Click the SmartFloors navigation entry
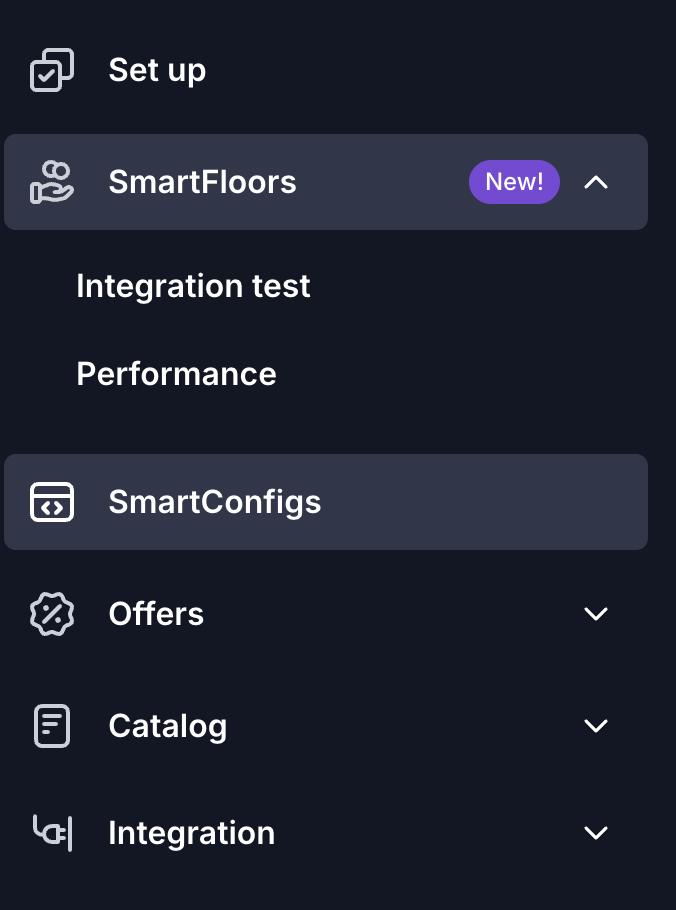 (202, 182)
